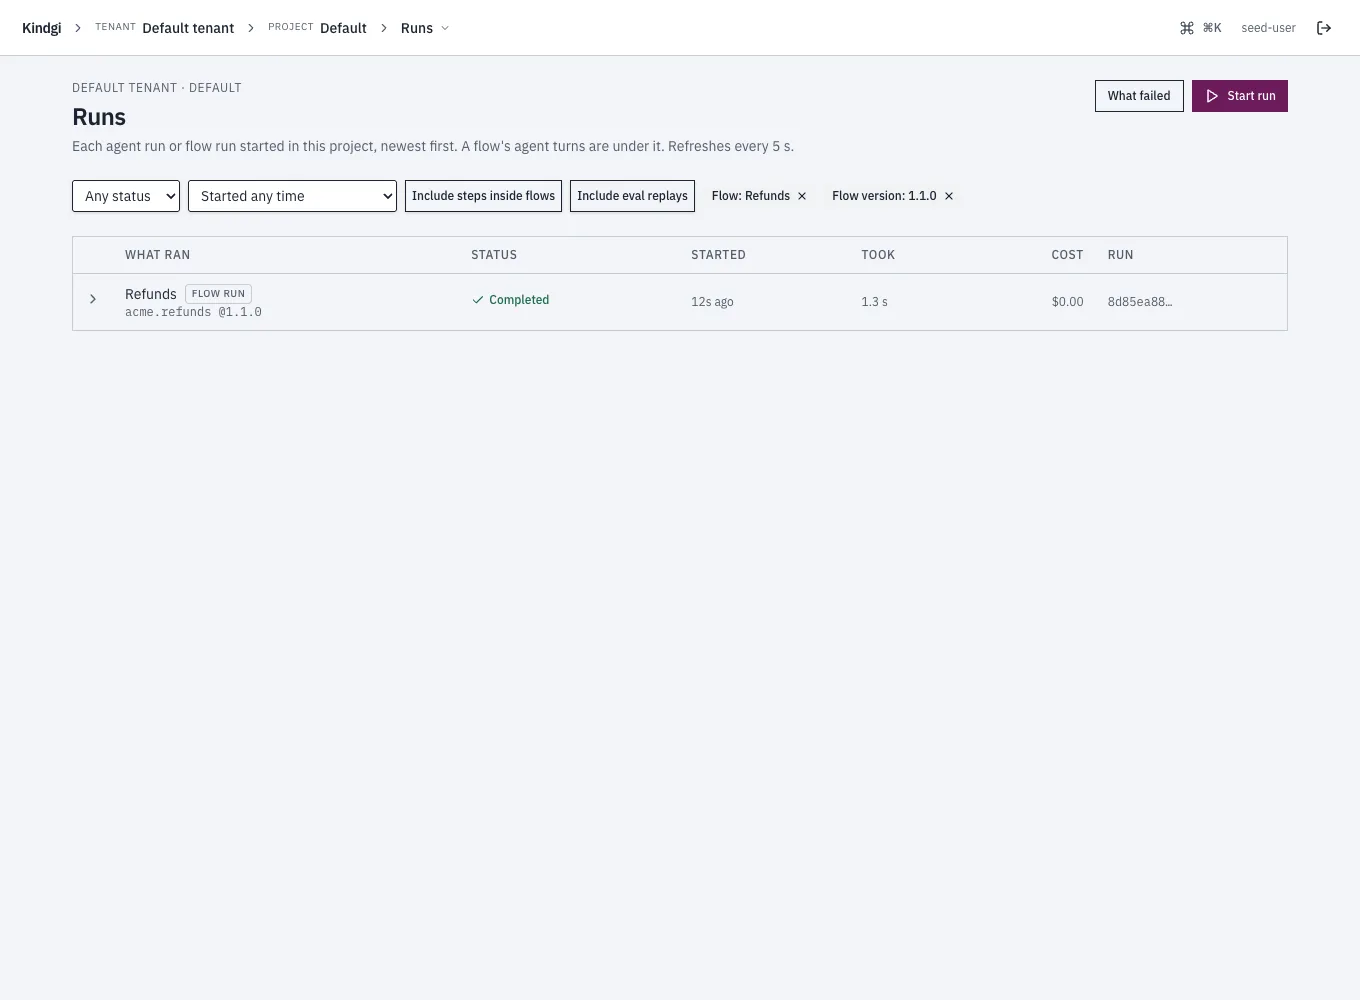This screenshot has width=1360, height=1000.
Task: Click the FLOW RUN badge
Action: click(218, 294)
